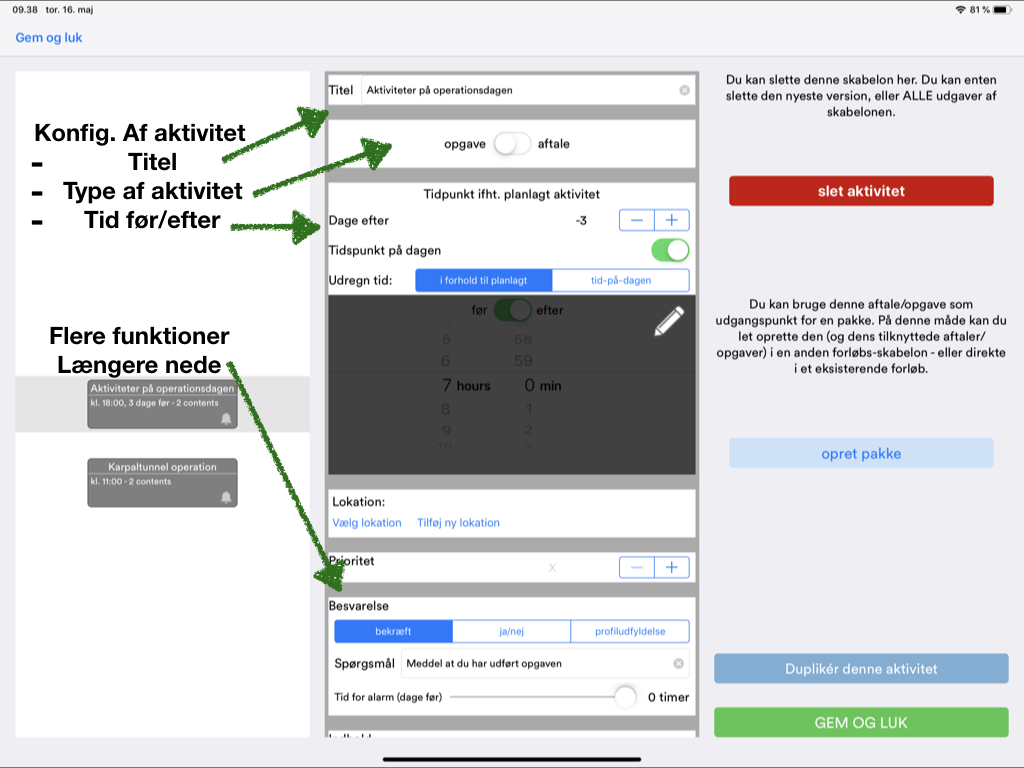Toggle opgave/aftale switch

coord(512,144)
